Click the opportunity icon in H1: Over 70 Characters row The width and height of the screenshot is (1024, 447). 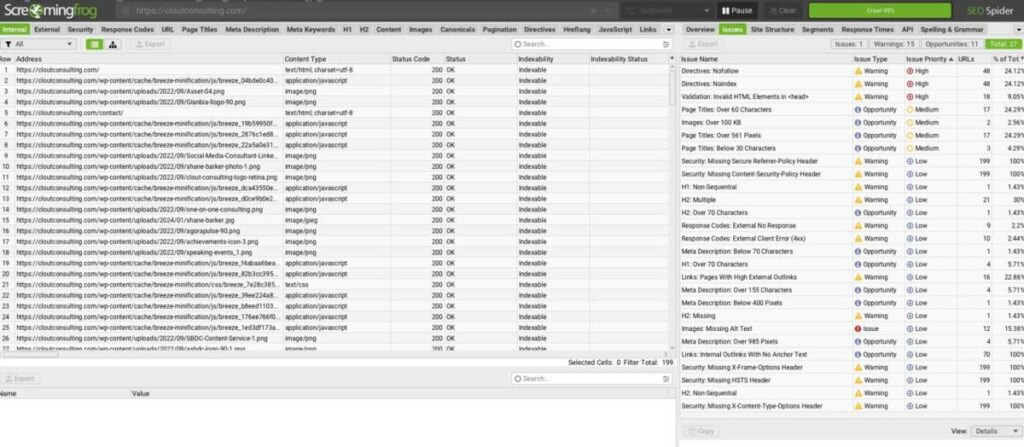tap(858, 265)
